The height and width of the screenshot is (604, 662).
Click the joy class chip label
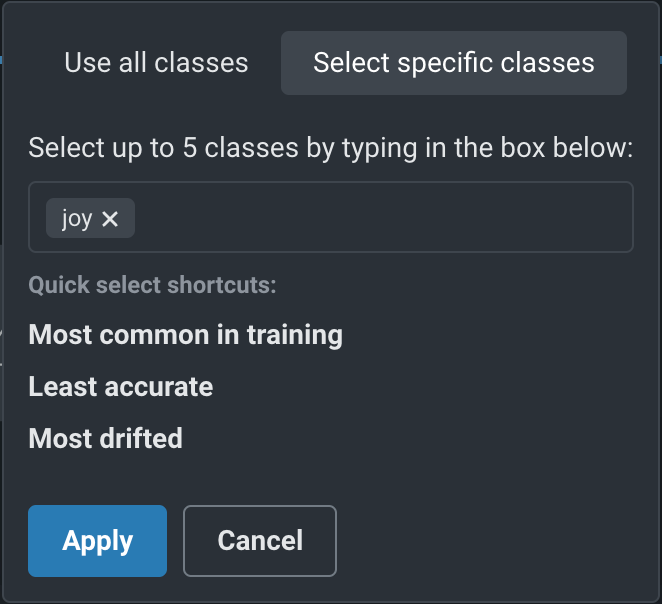point(76,219)
